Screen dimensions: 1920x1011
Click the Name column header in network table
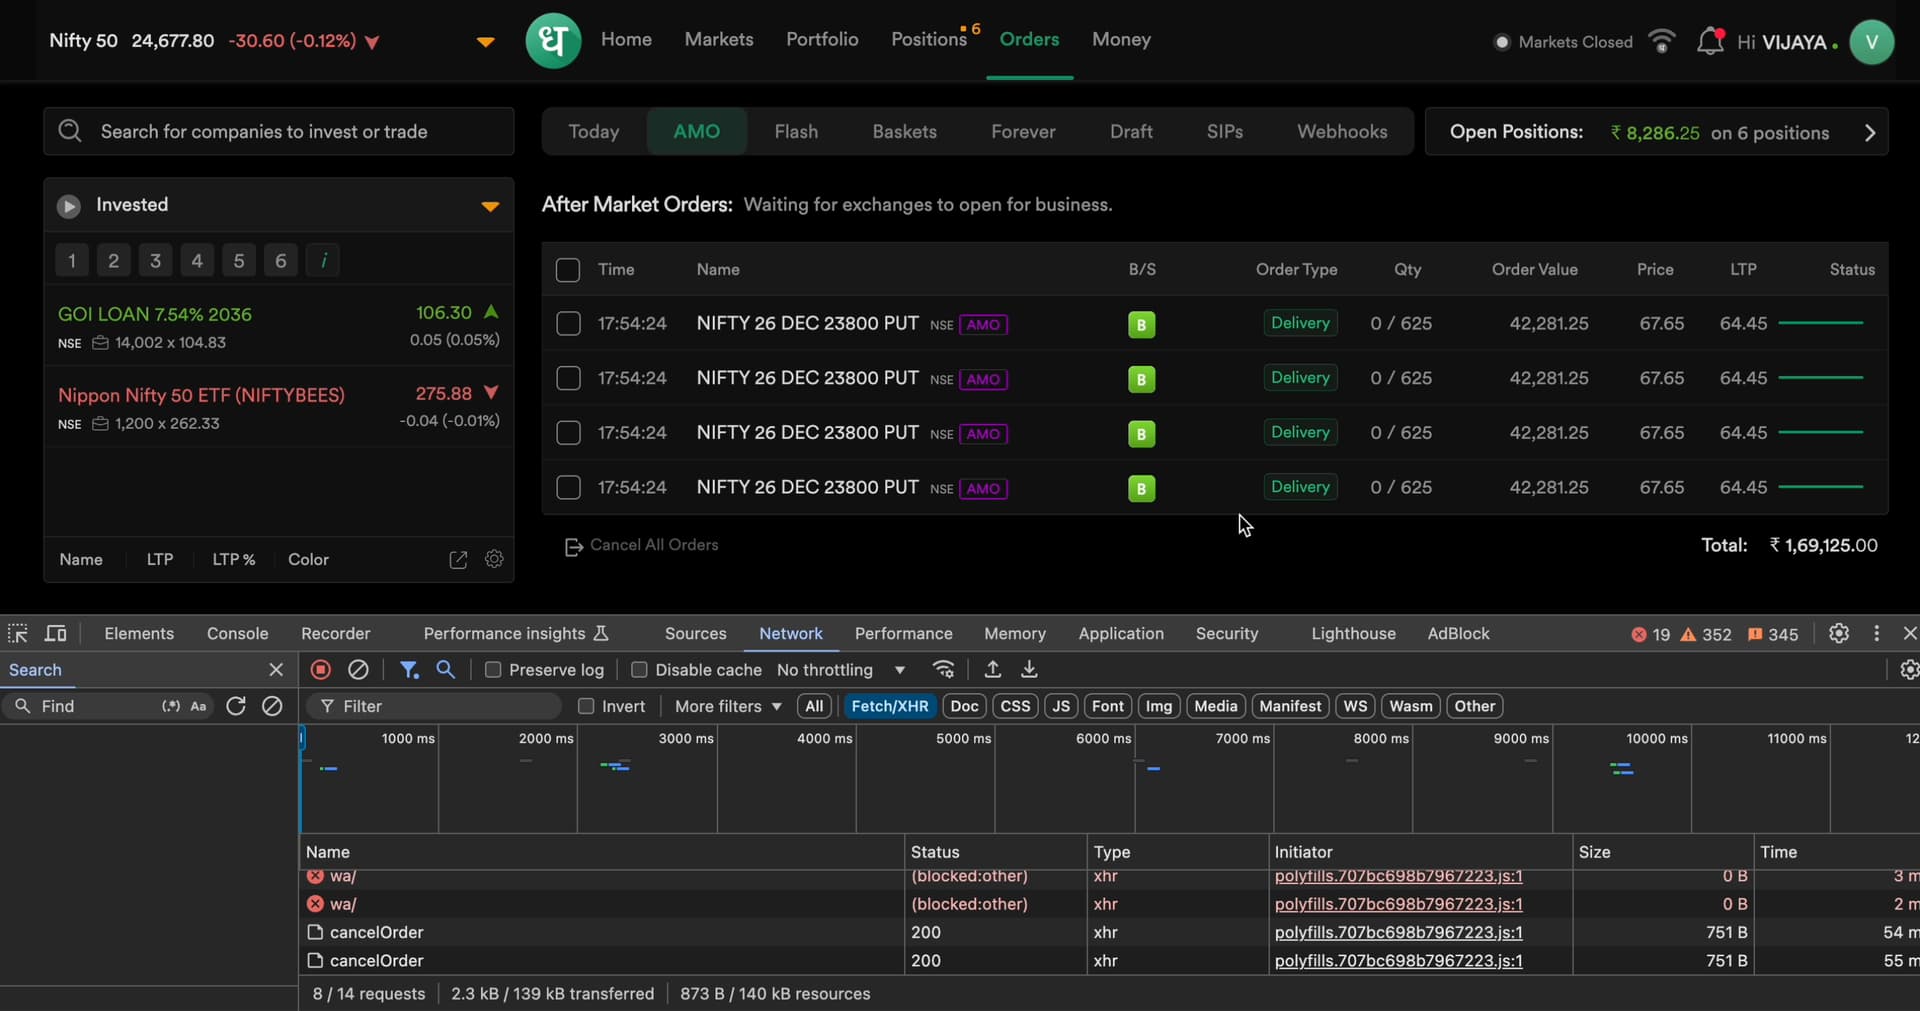601,852
